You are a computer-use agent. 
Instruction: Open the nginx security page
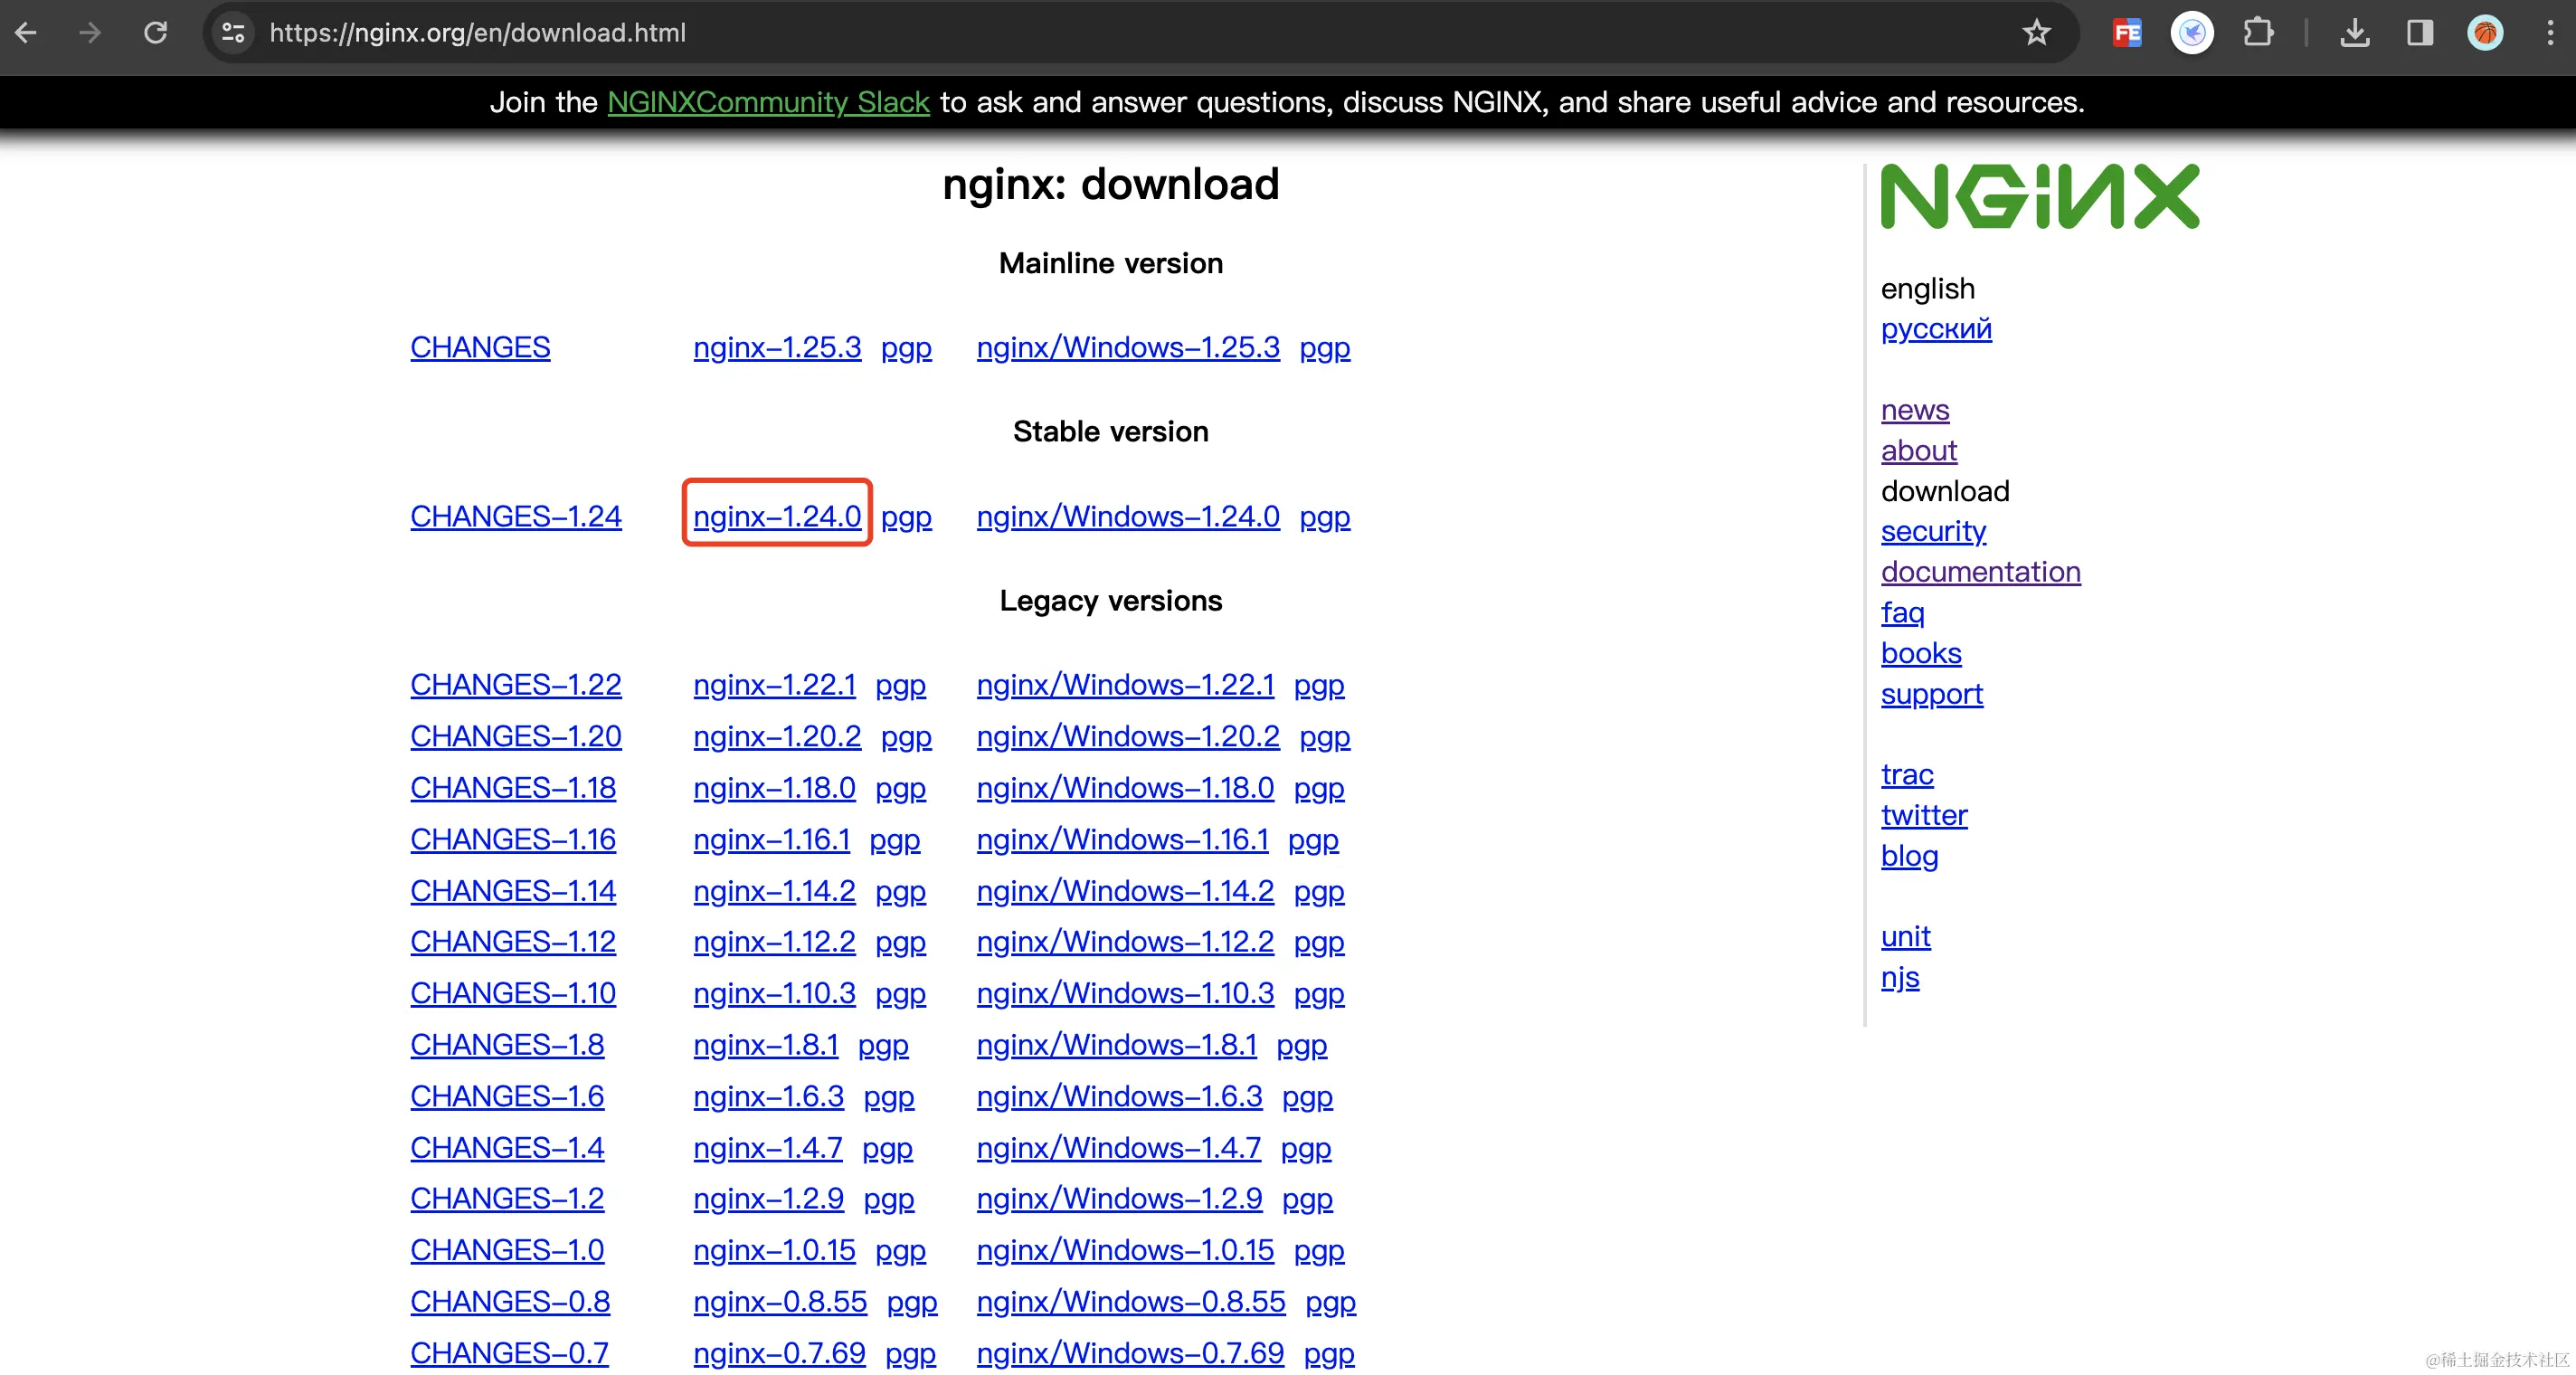(x=1933, y=531)
